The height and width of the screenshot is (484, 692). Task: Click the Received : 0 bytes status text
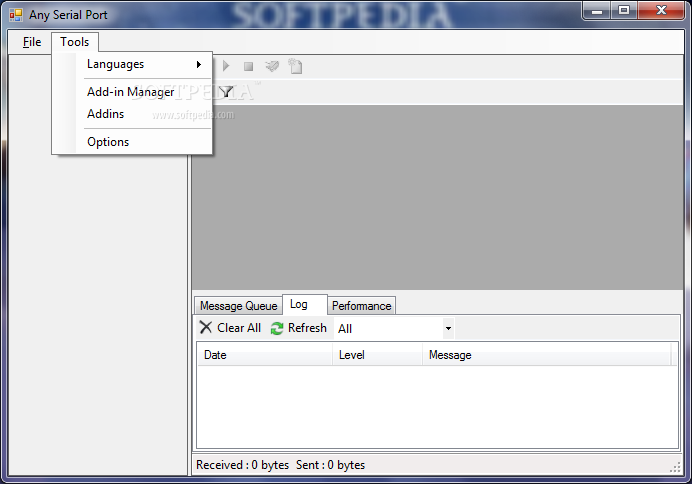pos(242,465)
